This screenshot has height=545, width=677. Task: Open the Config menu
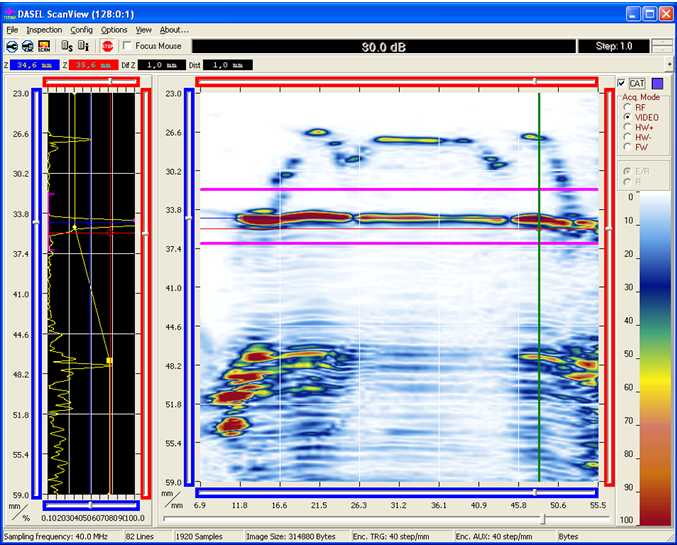81,30
